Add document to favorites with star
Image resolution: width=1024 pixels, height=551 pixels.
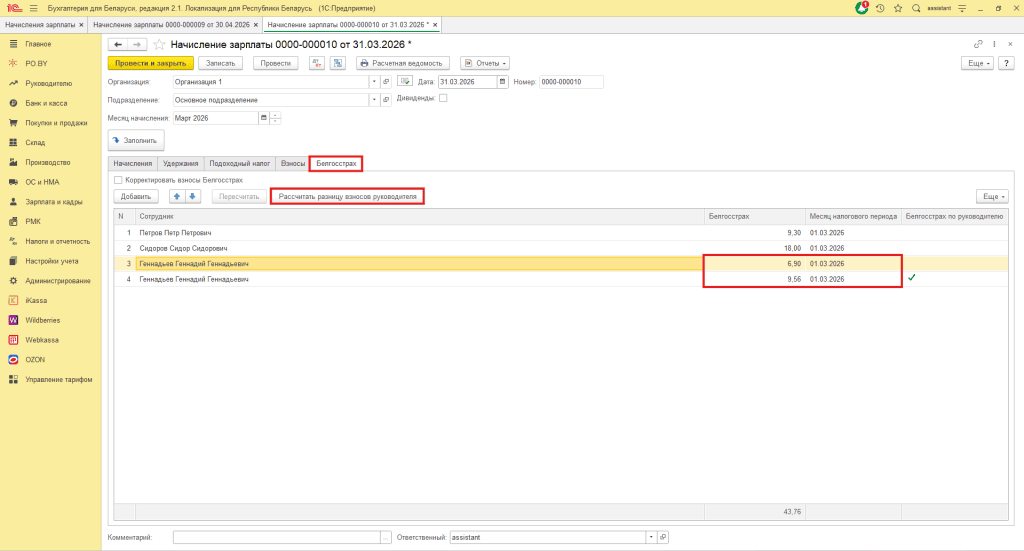[x=159, y=44]
